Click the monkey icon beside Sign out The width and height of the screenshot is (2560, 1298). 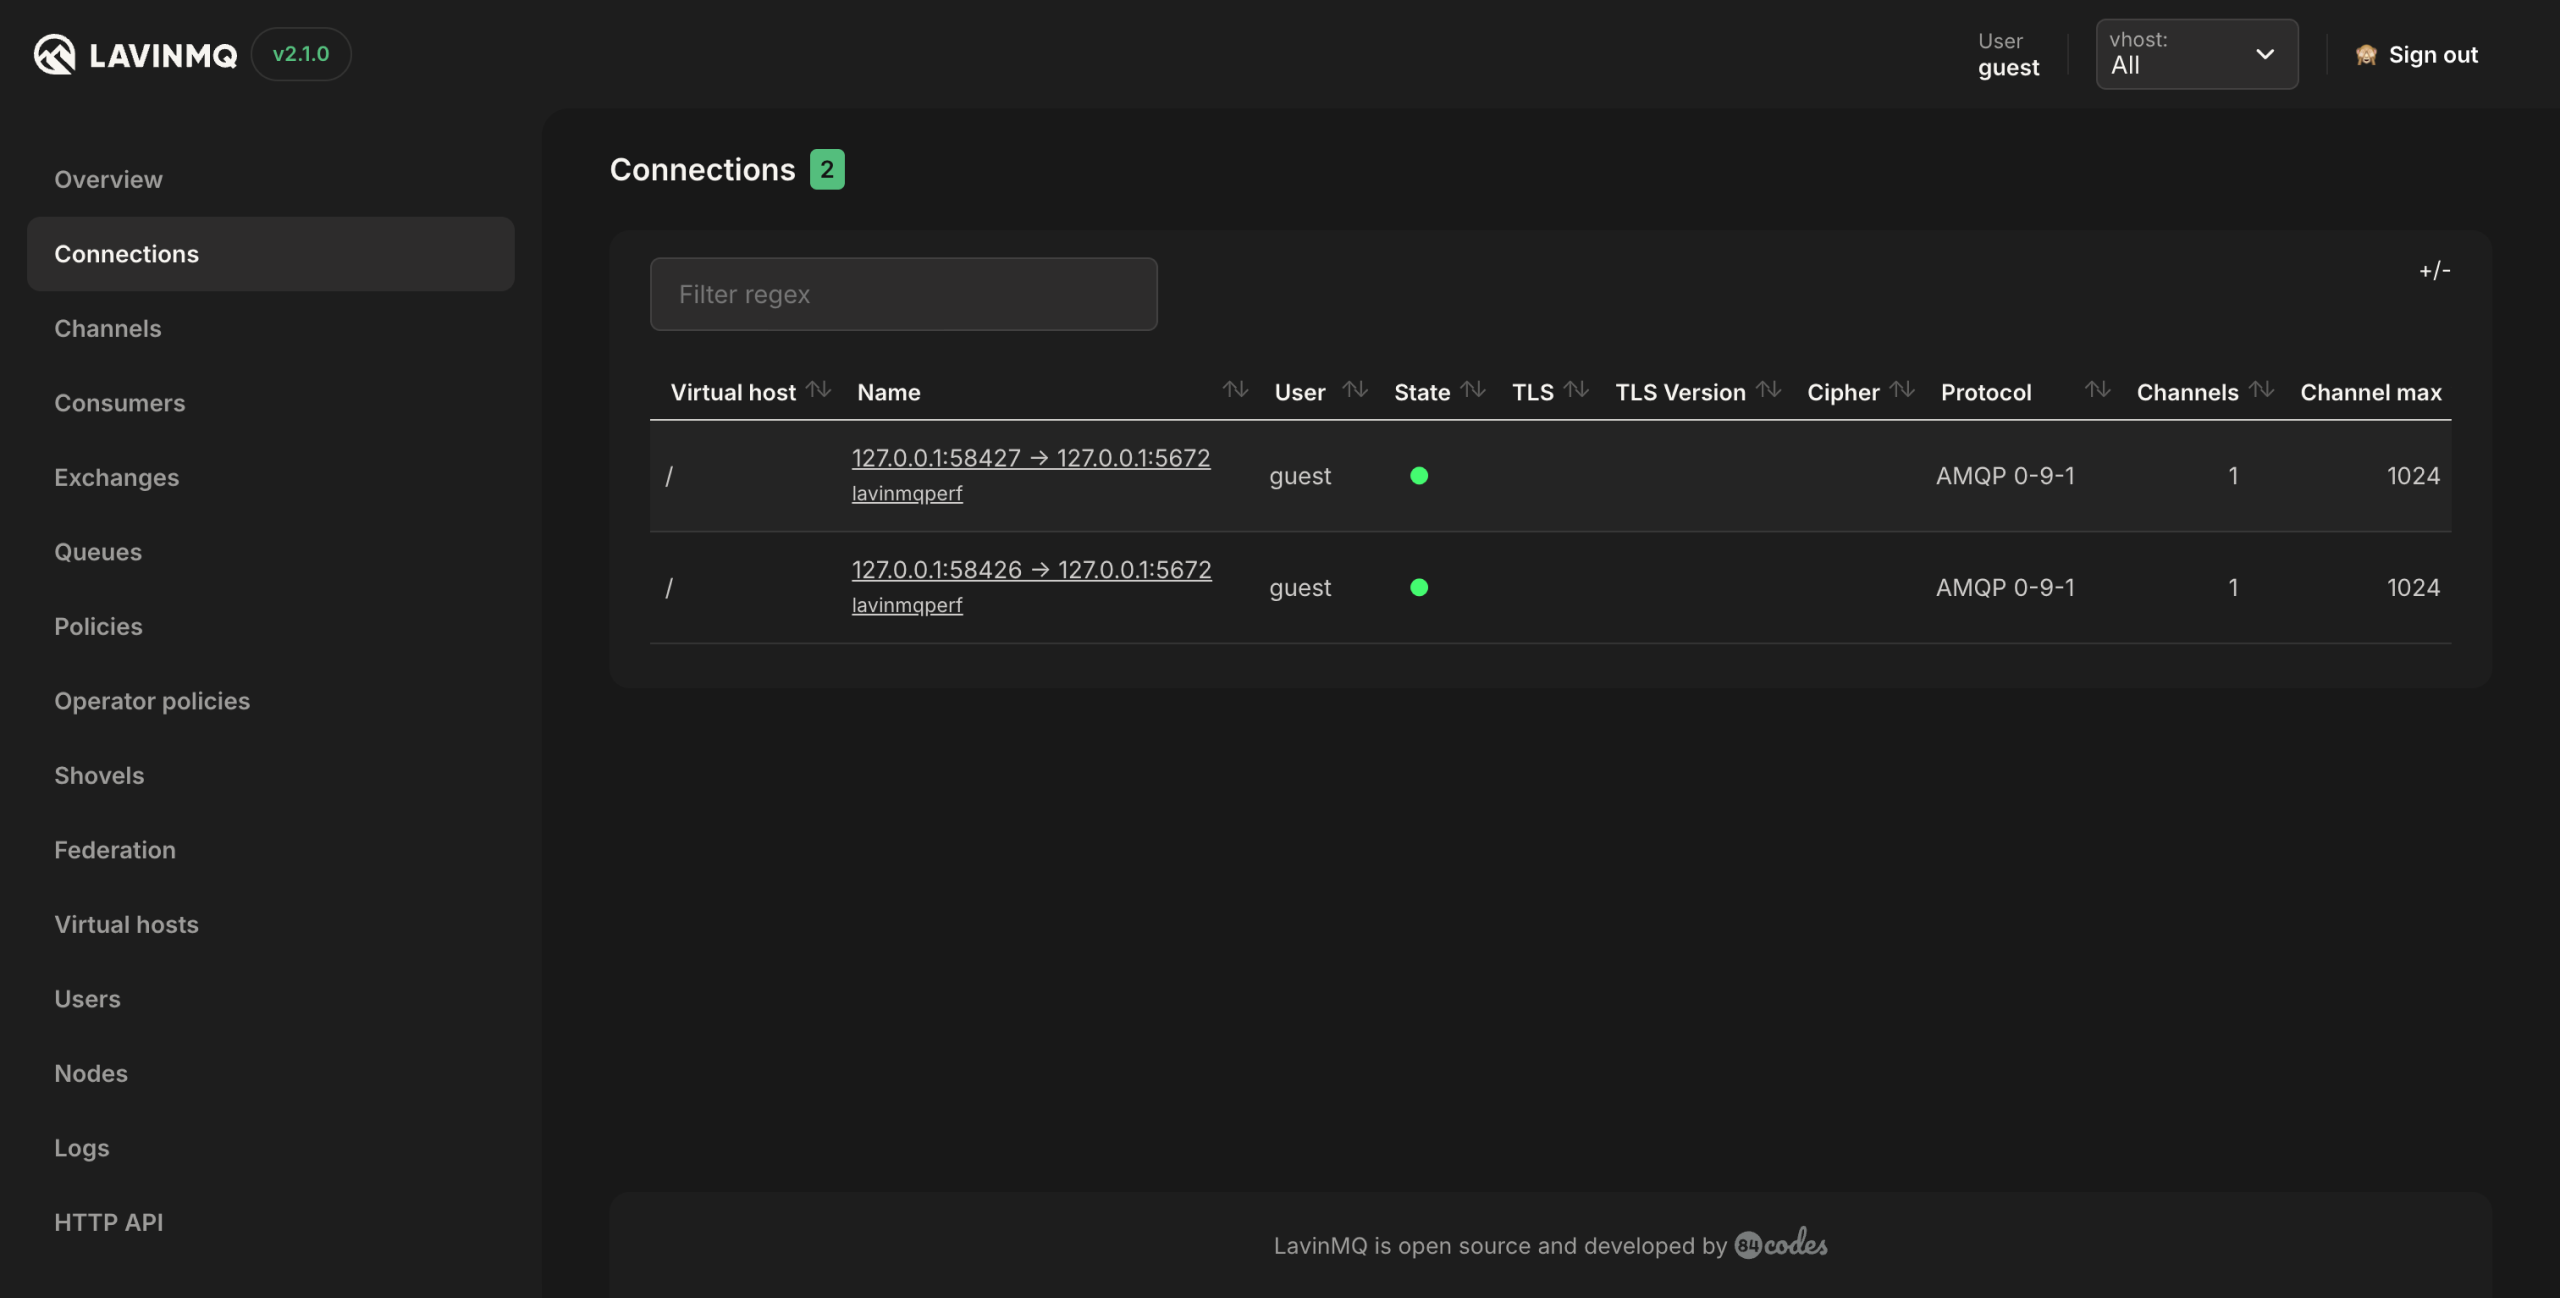pos(2366,55)
